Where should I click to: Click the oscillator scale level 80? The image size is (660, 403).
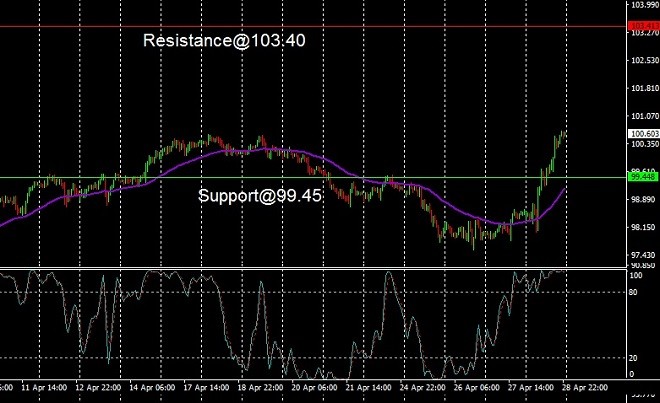pyautogui.click(x=633, y=292)
